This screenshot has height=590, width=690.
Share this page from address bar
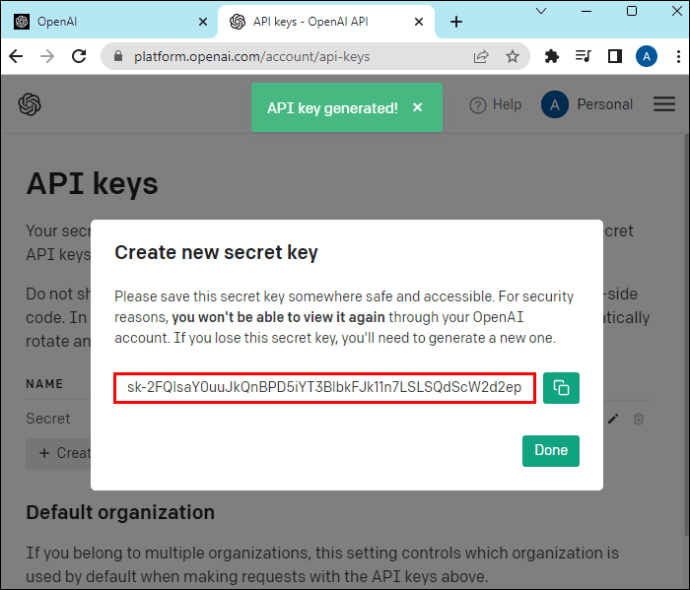pyautogui.click(x=481, y=57)
